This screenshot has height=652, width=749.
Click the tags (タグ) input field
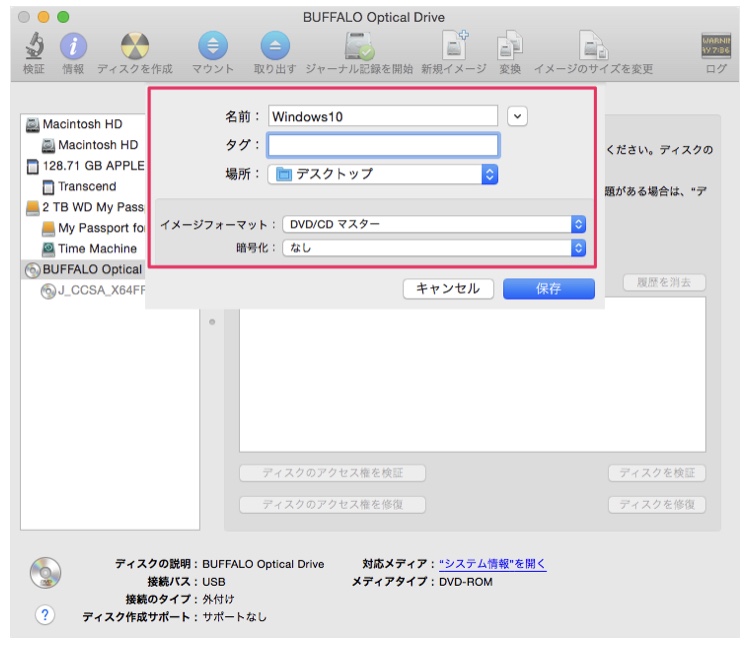382,145
